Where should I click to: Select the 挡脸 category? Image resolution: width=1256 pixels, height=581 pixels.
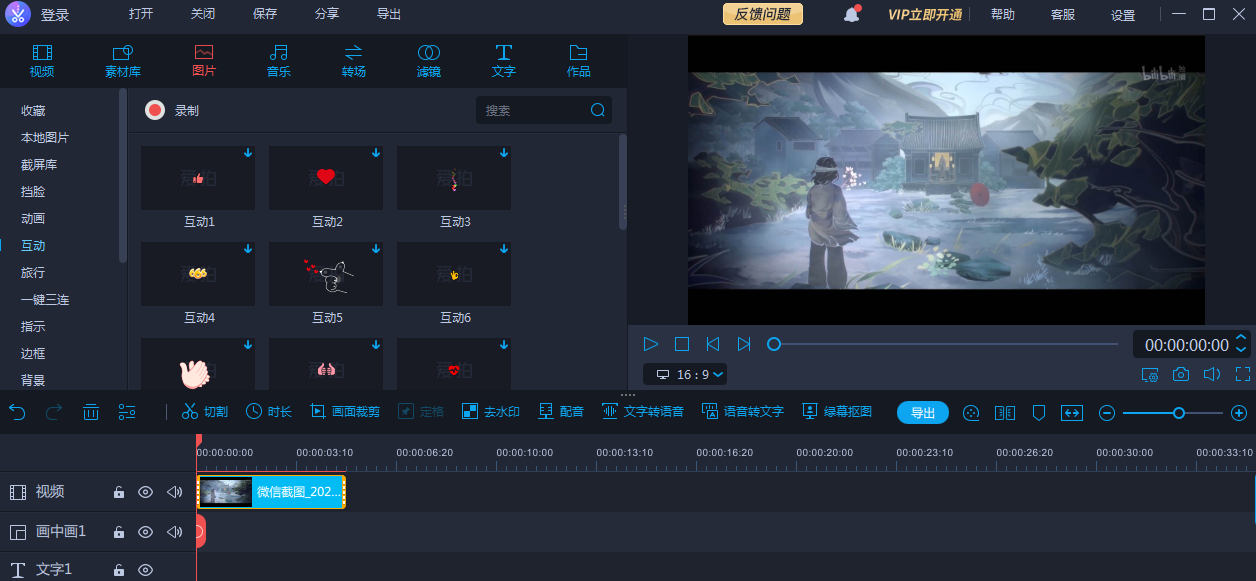[33, 191]
